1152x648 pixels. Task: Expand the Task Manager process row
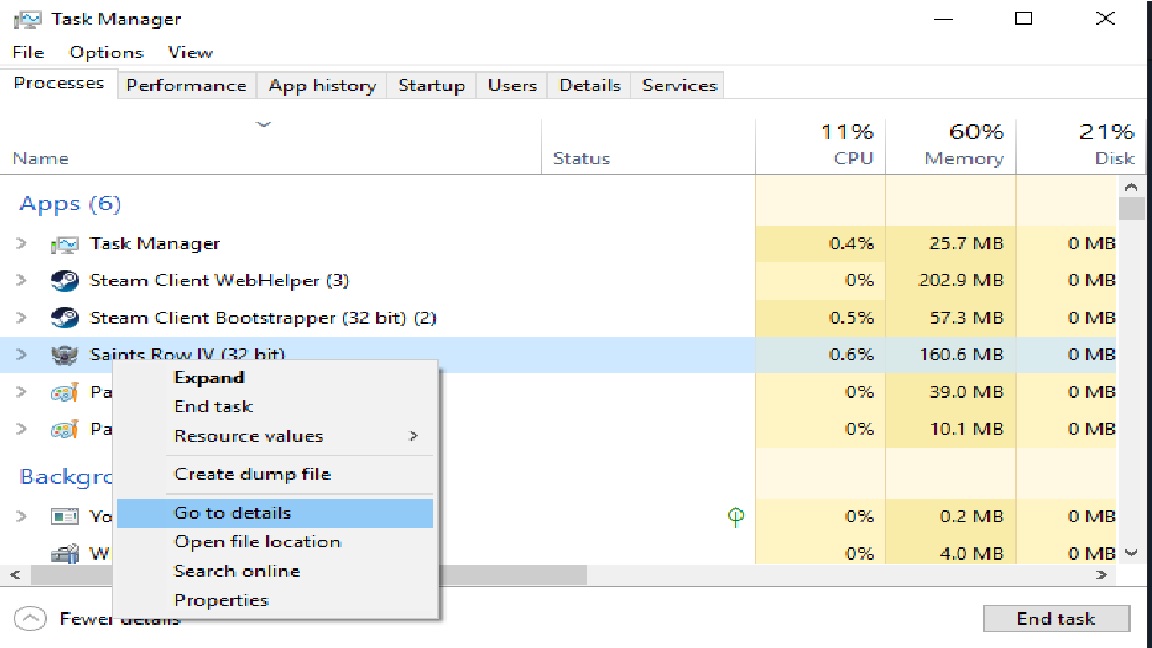click(21, 244)
